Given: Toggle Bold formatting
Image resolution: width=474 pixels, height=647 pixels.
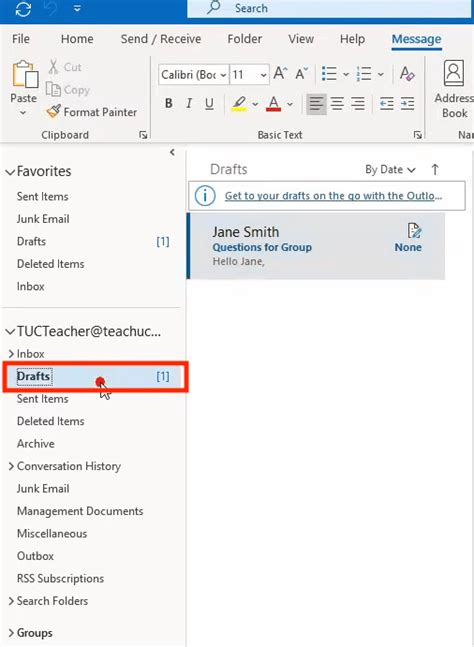Looking at the screenshot, I should (168, 103).
